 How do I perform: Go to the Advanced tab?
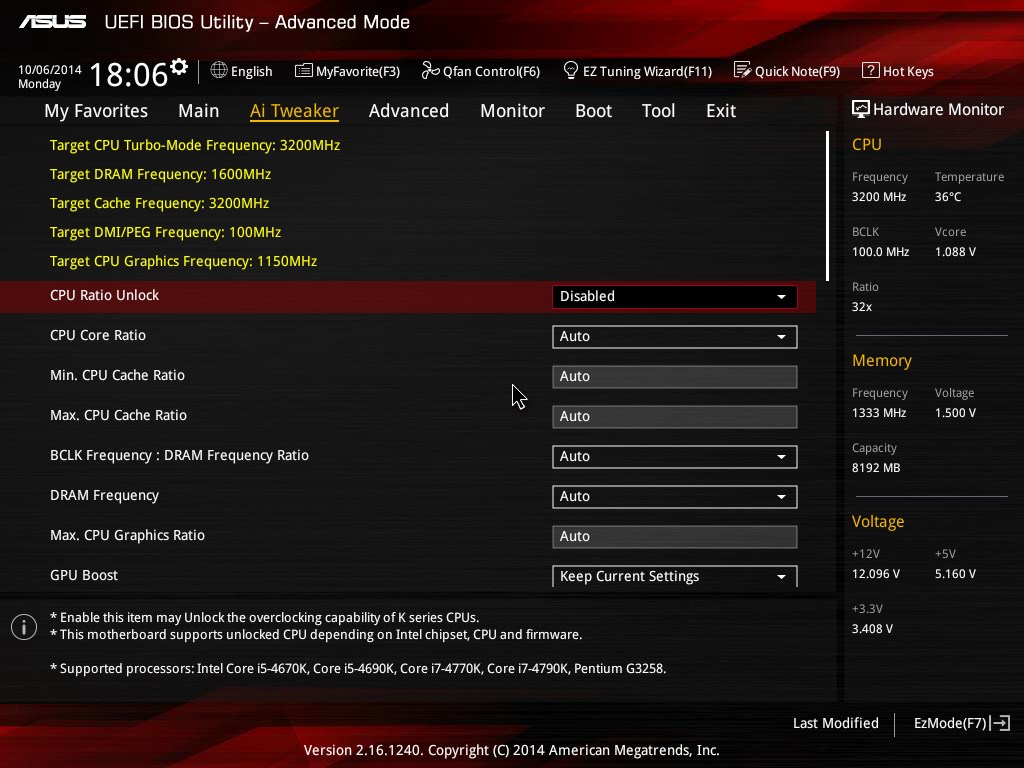409,111
